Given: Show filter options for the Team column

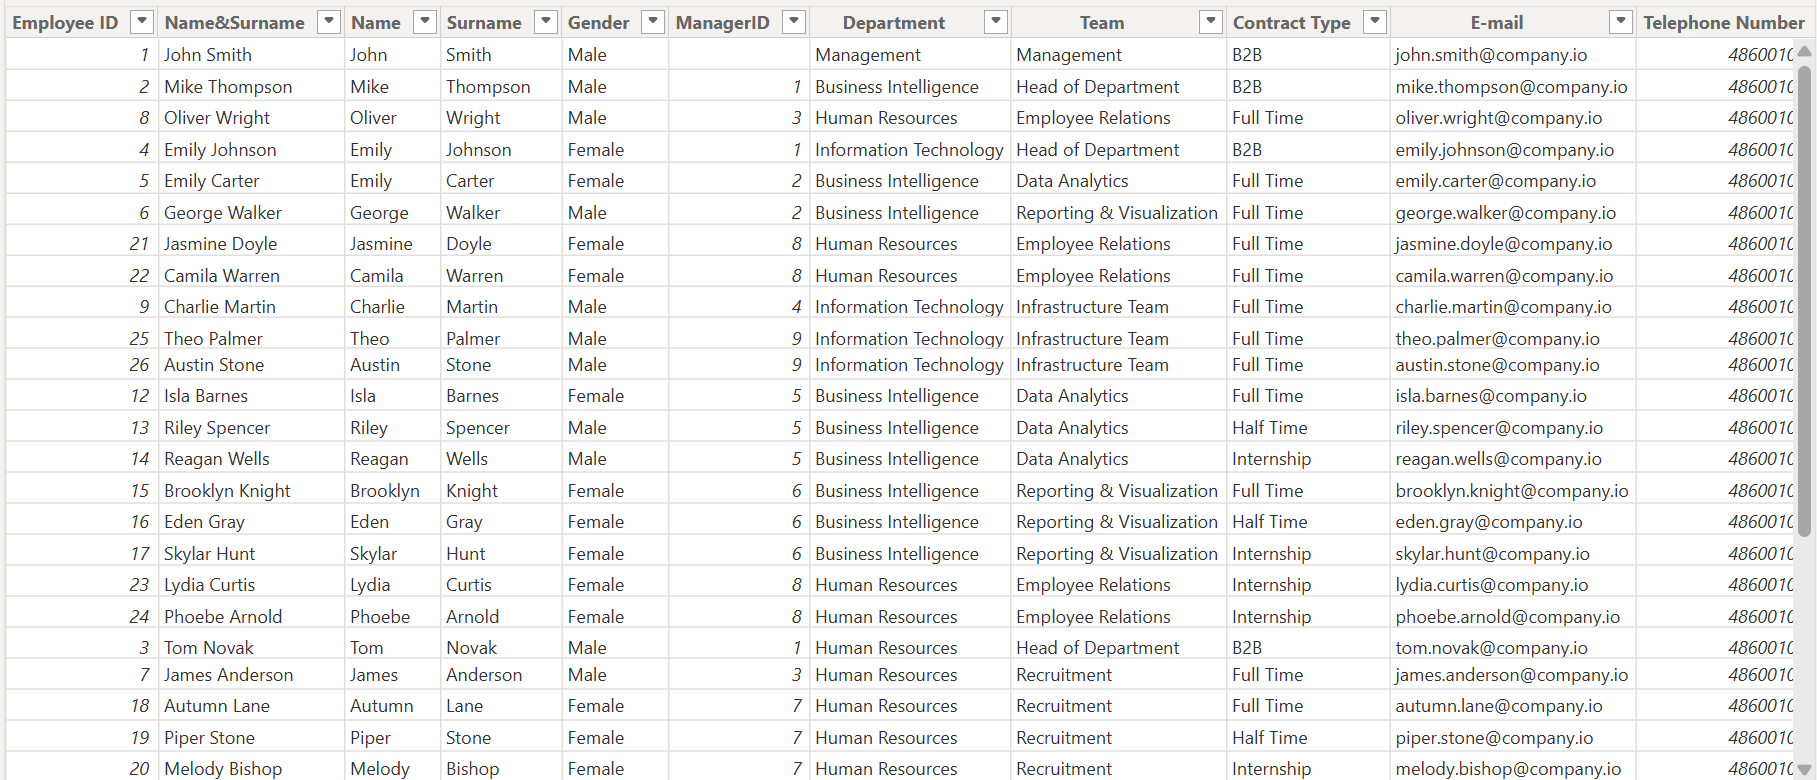Looking at the screenshot, I should pos(1211,22).
